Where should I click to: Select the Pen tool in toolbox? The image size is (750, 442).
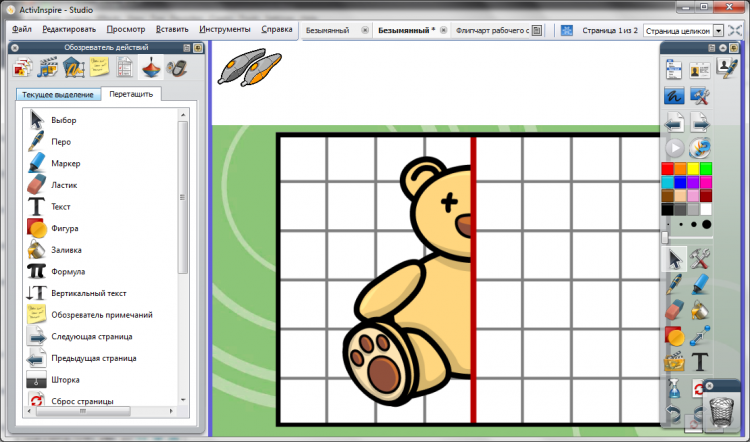tap(674, 284)
